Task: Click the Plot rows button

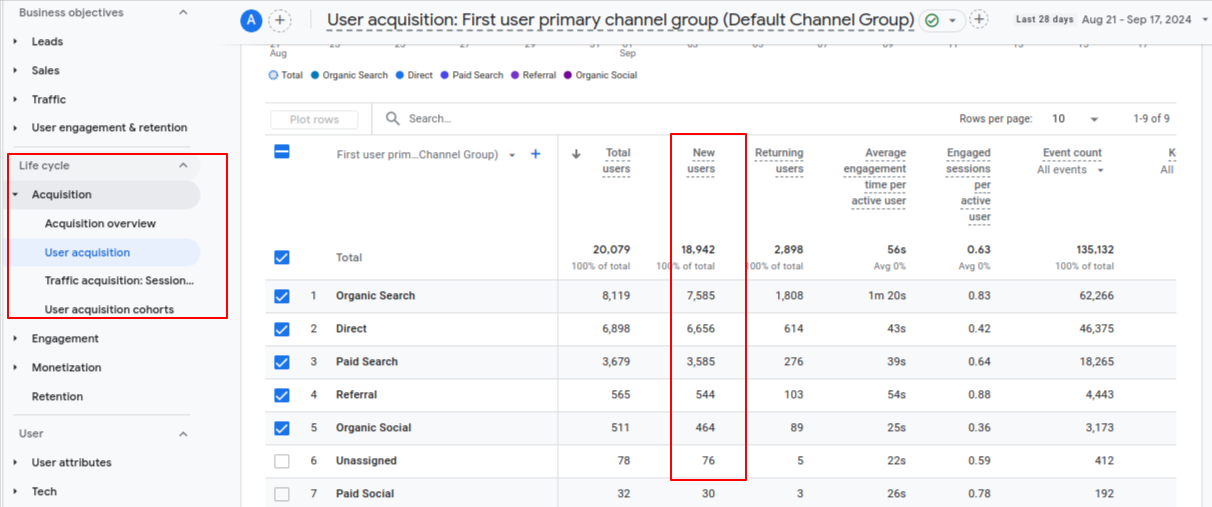Action: (x=314, y=120)
